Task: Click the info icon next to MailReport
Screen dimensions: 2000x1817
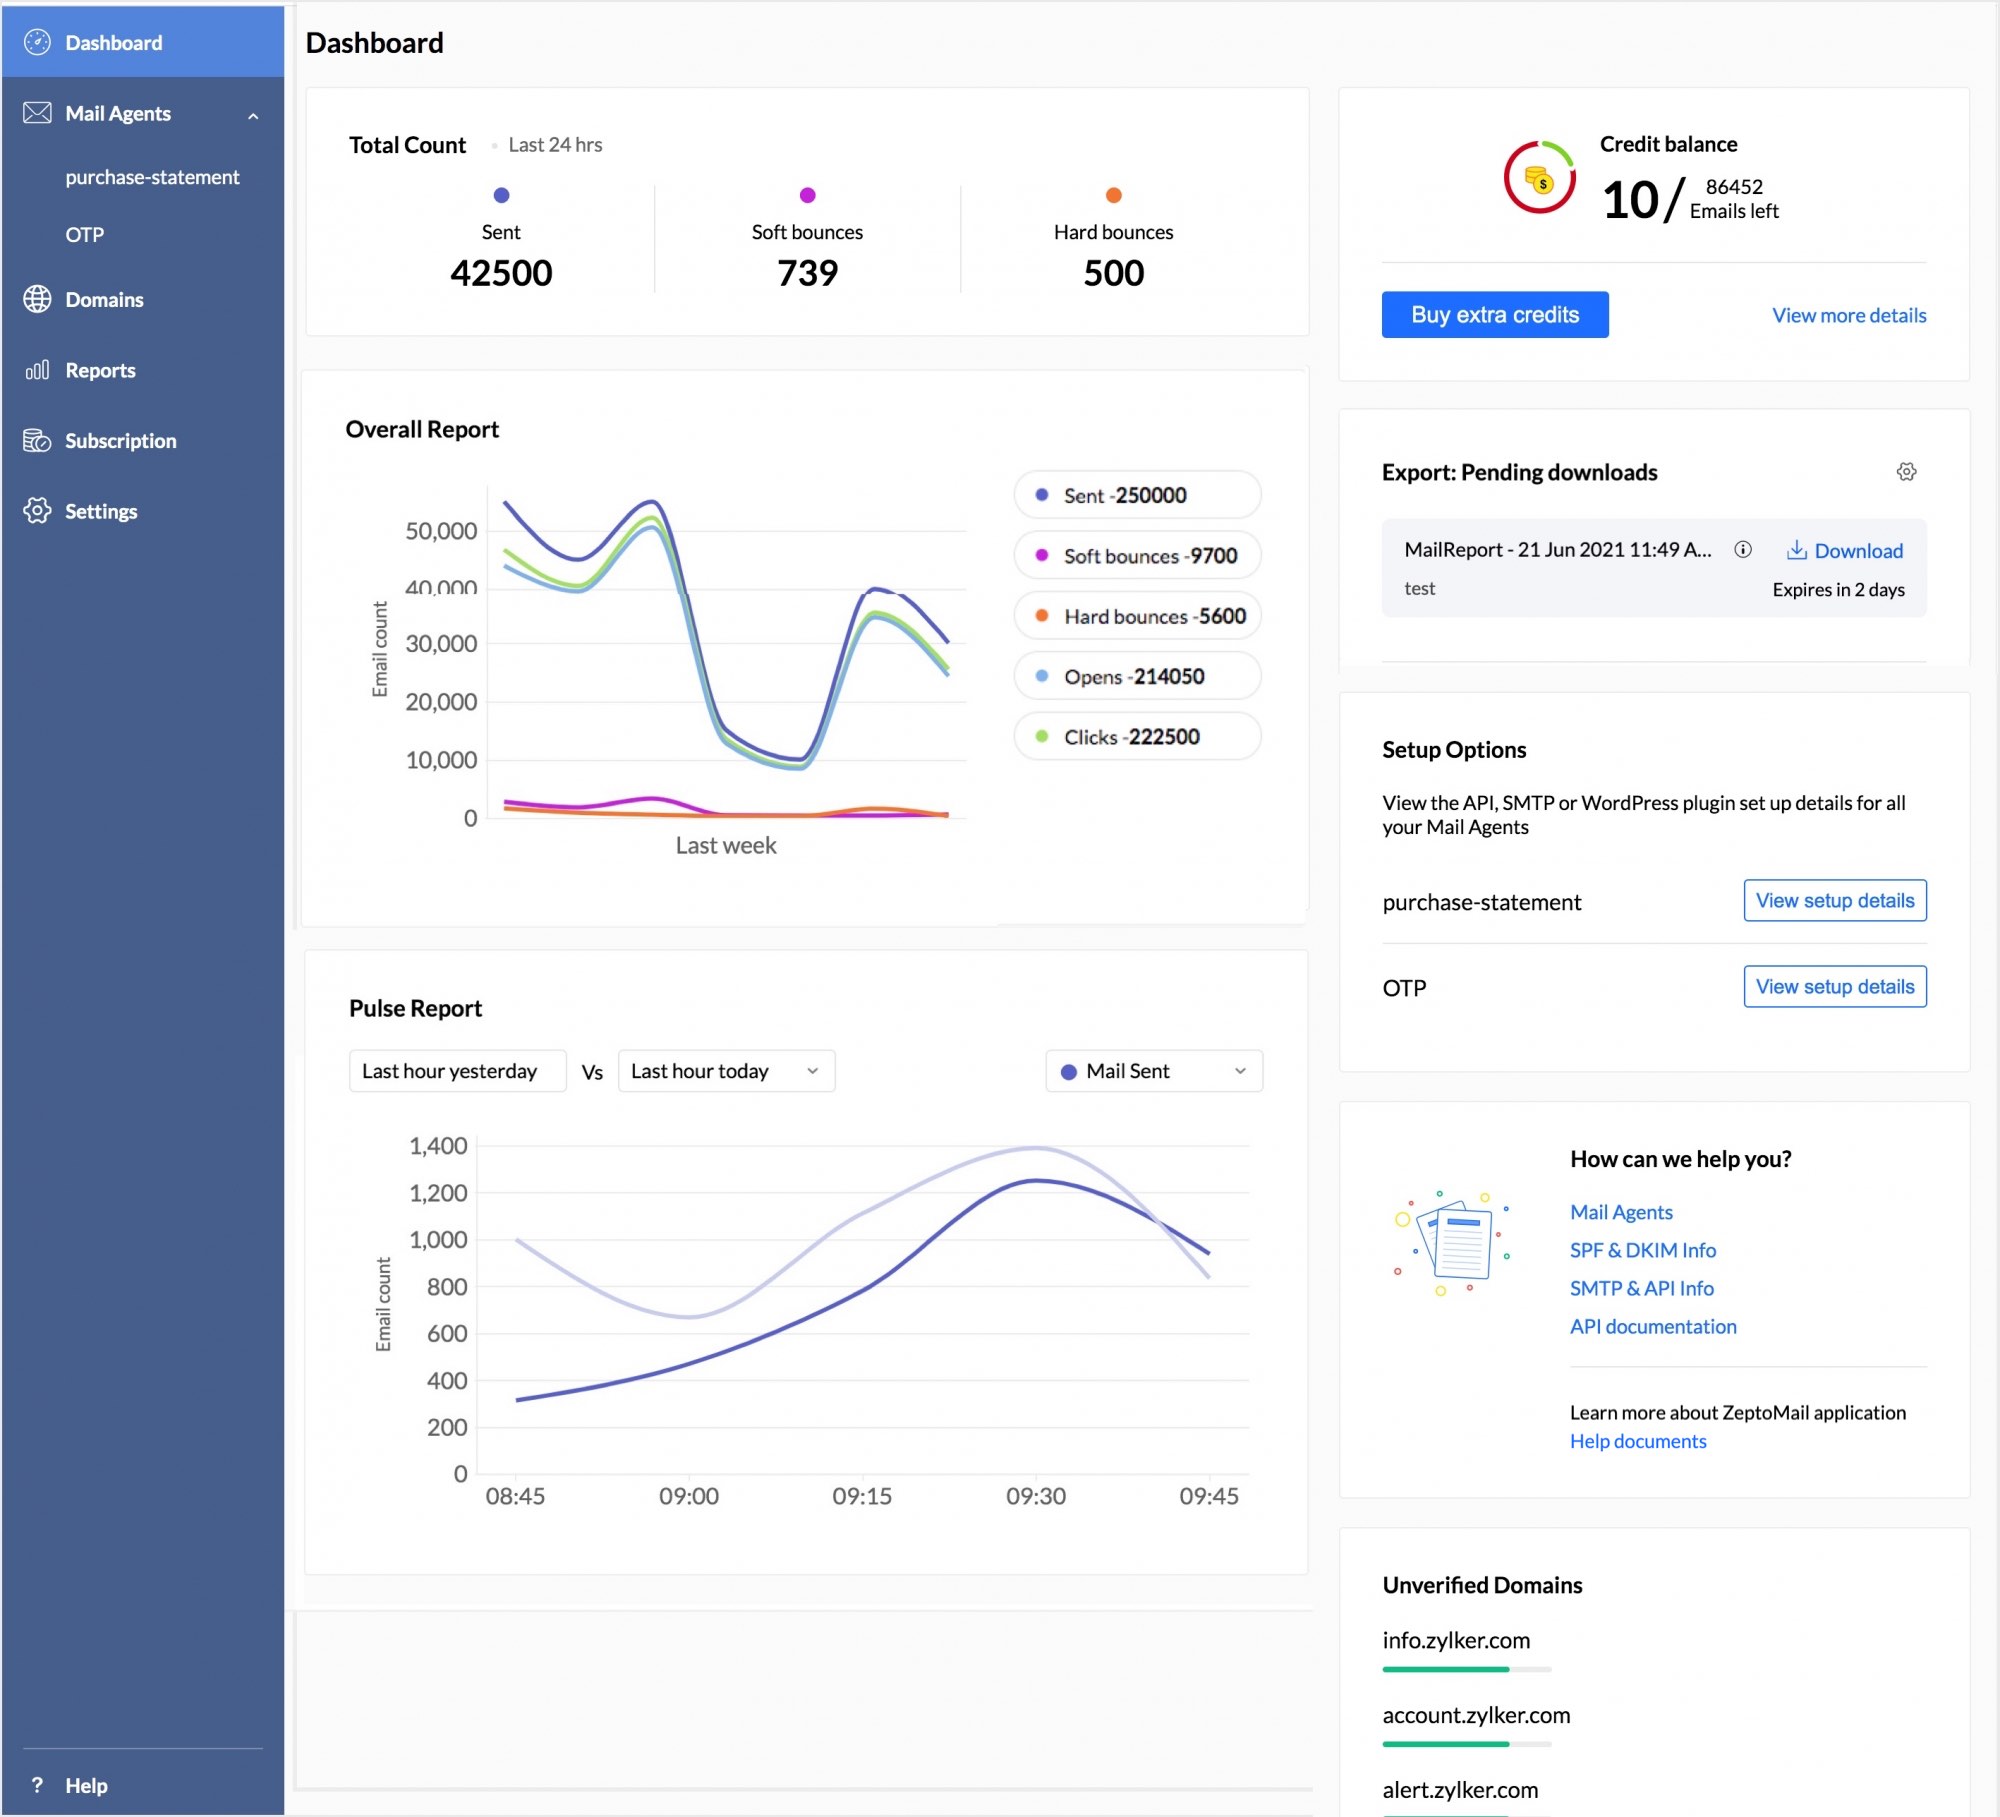Action: pyautogui.click(x=1745, y=550)
